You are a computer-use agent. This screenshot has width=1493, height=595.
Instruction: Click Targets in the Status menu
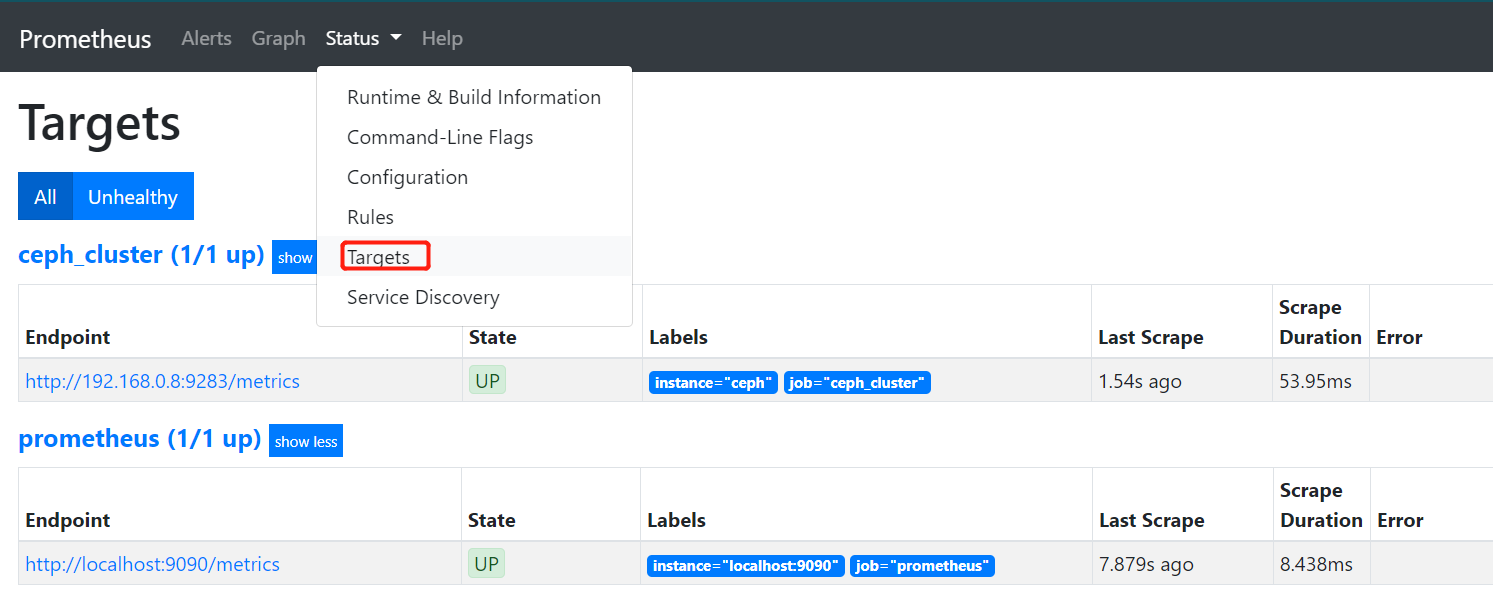[x=379, y=257]
